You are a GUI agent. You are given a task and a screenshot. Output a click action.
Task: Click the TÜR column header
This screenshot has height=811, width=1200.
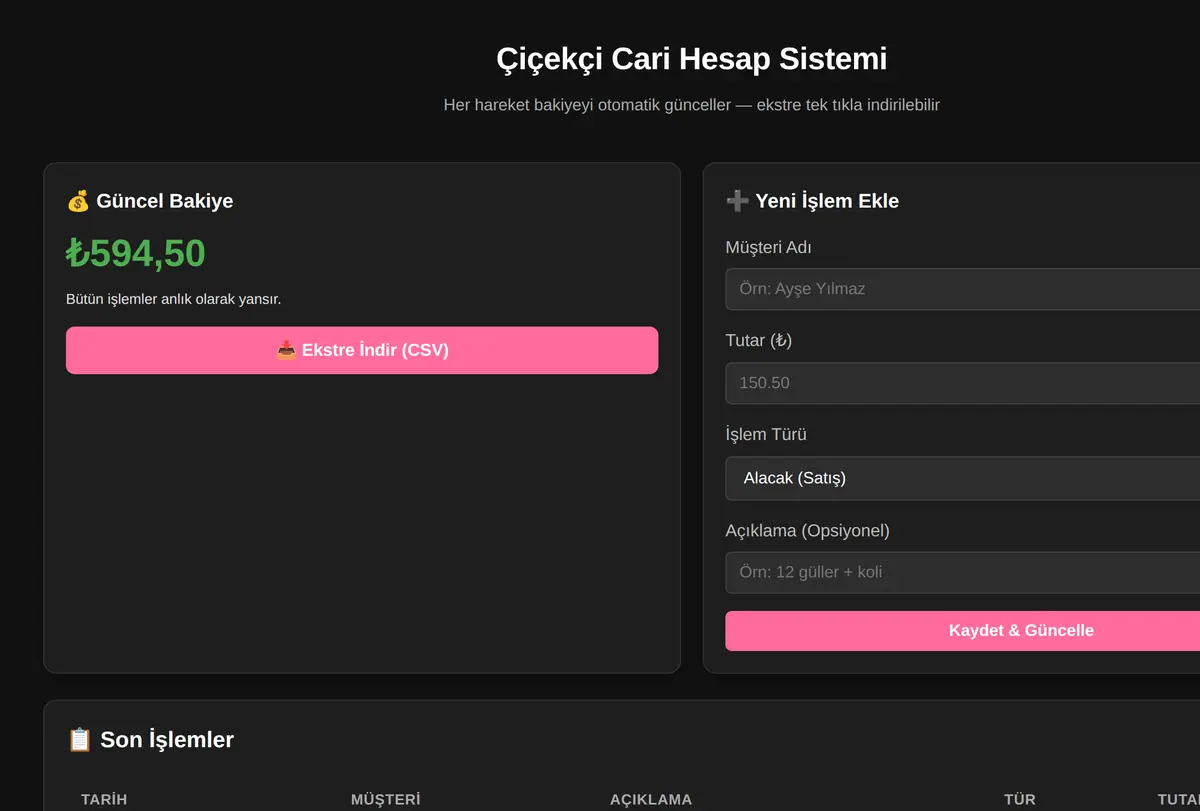[1020, 800]
